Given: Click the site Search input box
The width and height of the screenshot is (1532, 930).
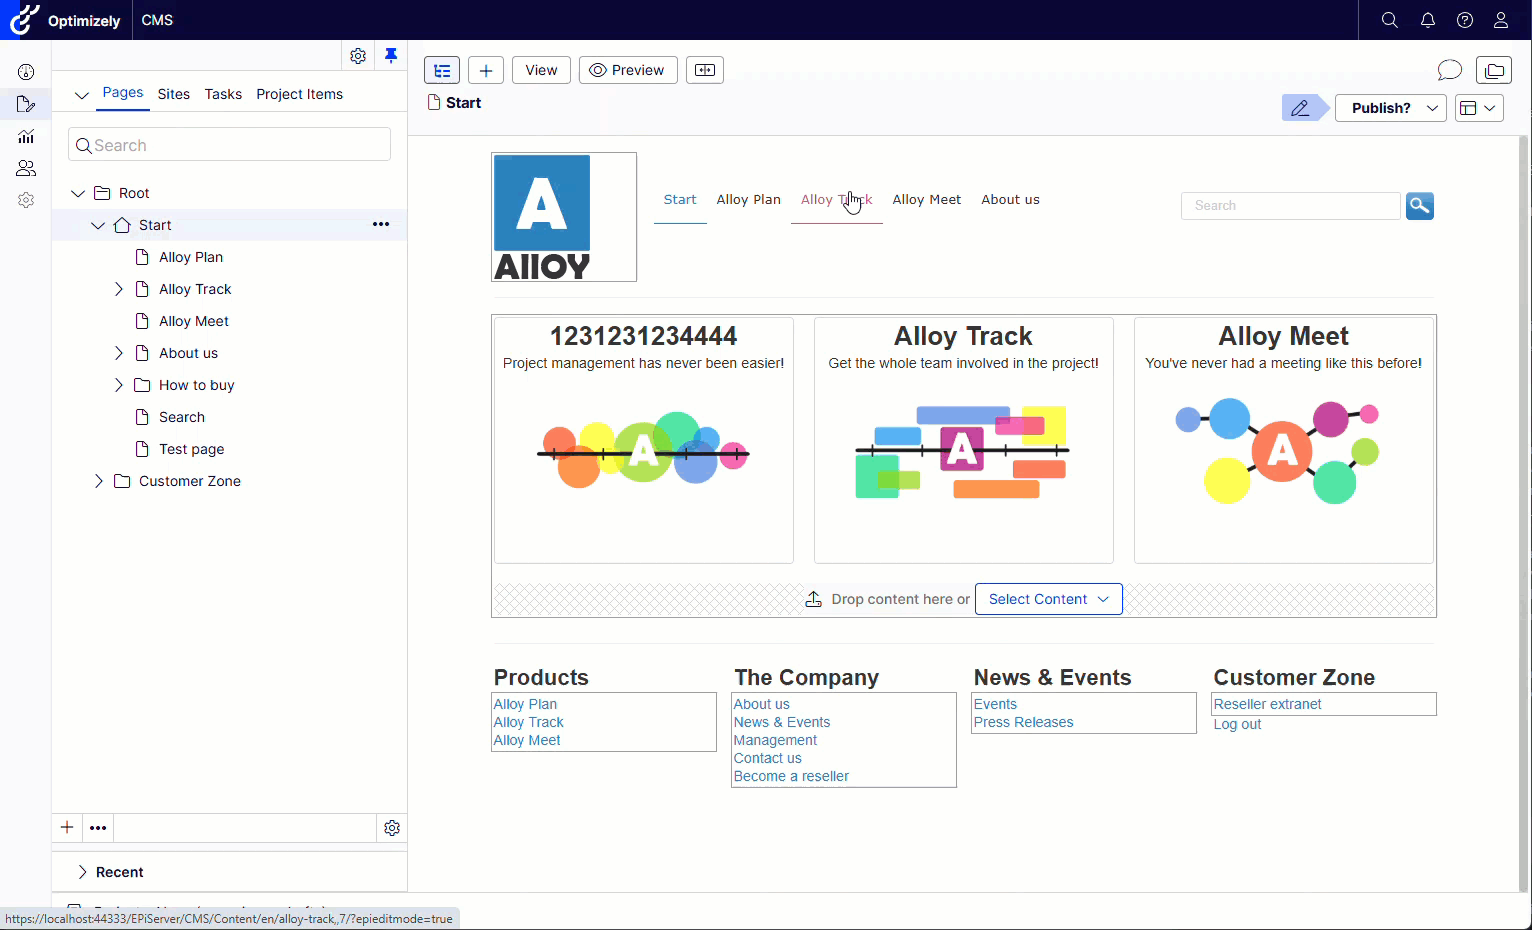Looking at the screenshot, I should [x=1291, y=206].
